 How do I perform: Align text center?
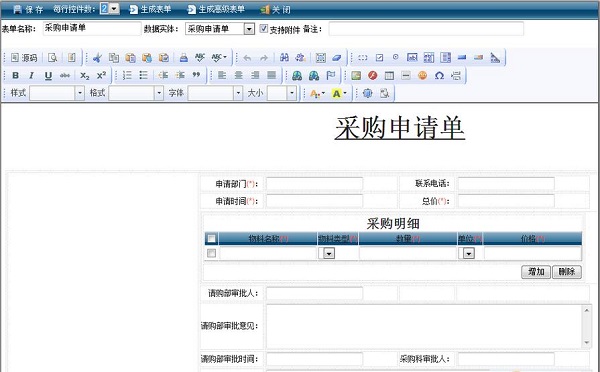point(238,75)
